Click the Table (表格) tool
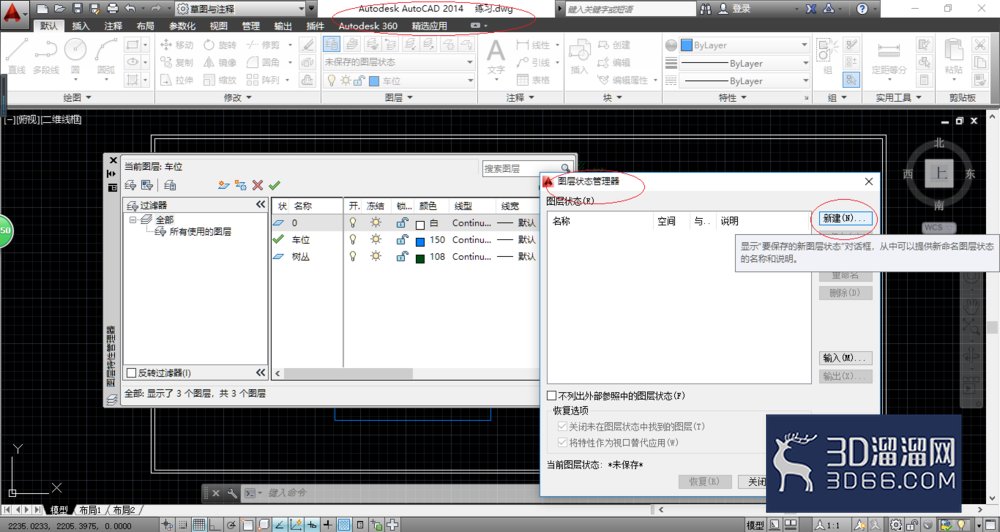The image size is (1000, 532). coord(533,80)
